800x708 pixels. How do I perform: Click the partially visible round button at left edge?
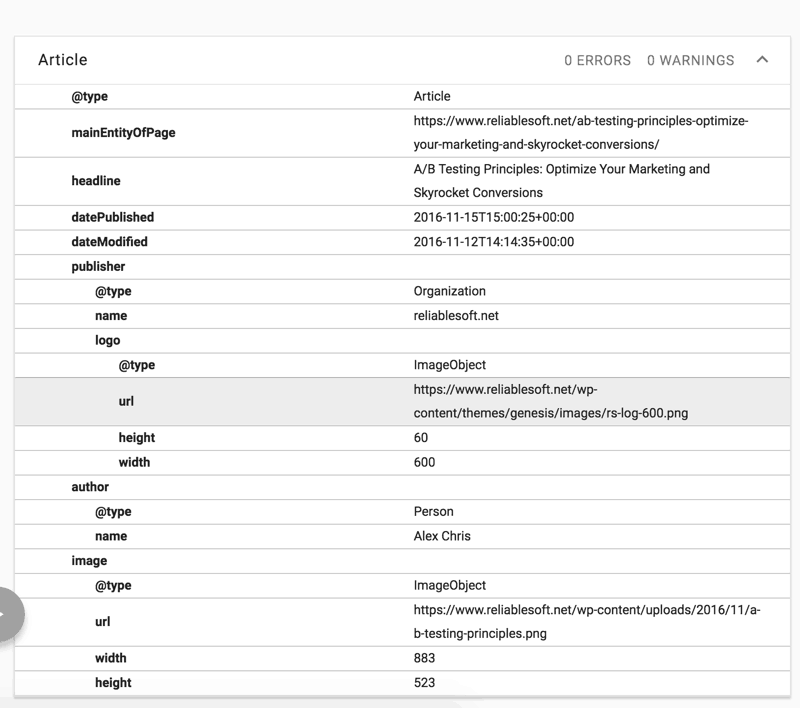coord(8,613)
